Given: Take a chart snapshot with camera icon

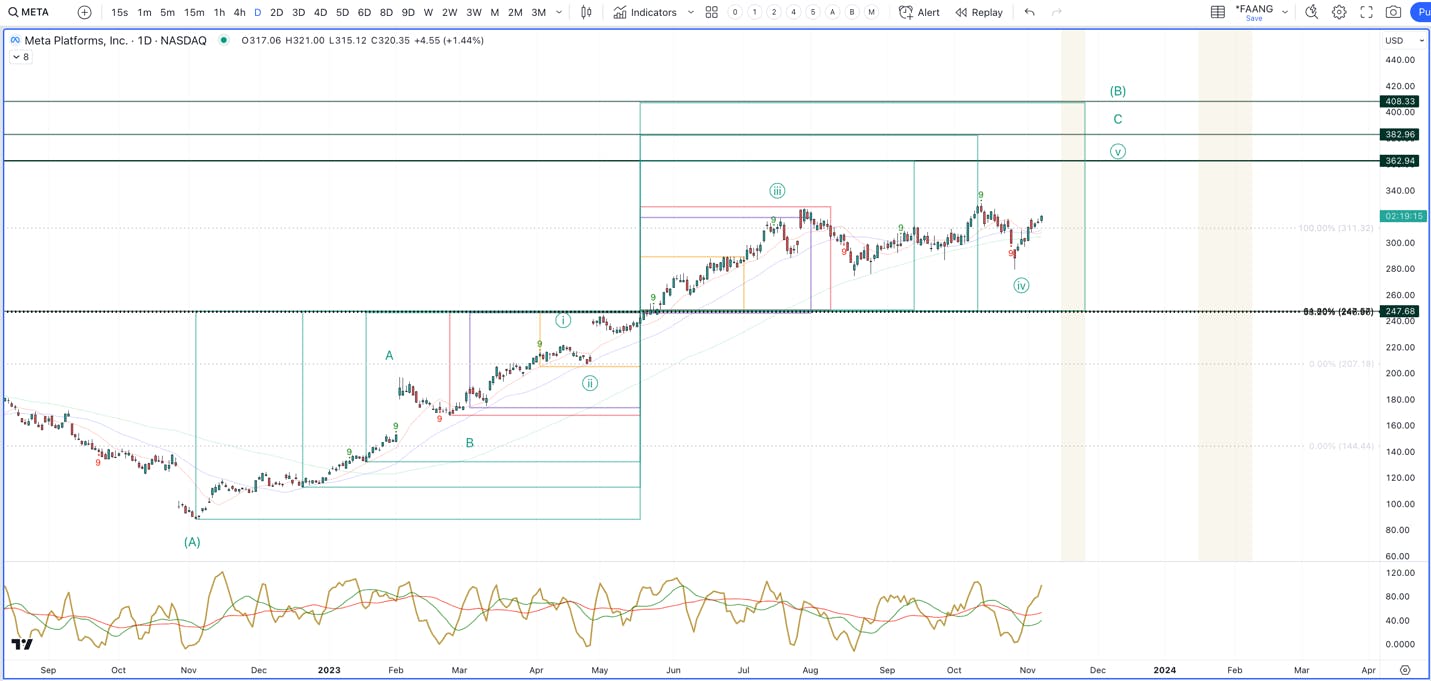Looking at the screenshot, I should coord(1393,12).
